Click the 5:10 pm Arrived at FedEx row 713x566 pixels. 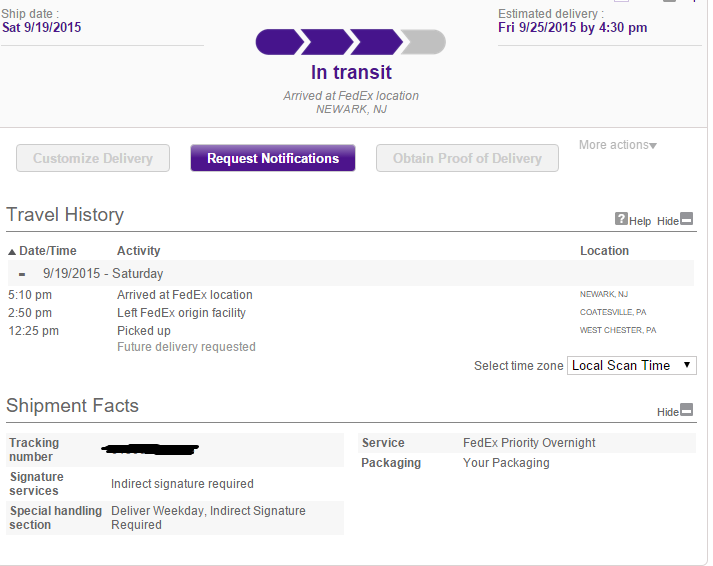pos(184,295)
